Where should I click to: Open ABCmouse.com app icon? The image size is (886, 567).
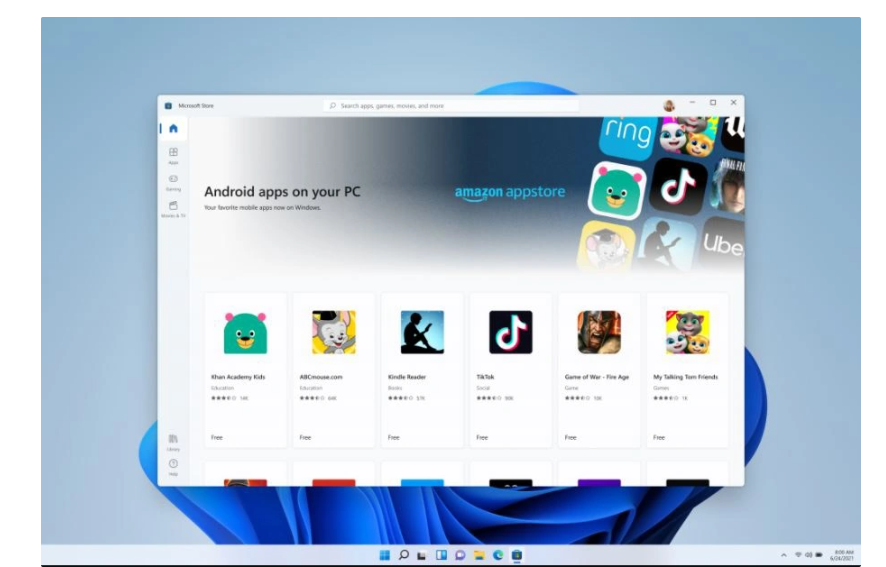[x=334, y=332]
